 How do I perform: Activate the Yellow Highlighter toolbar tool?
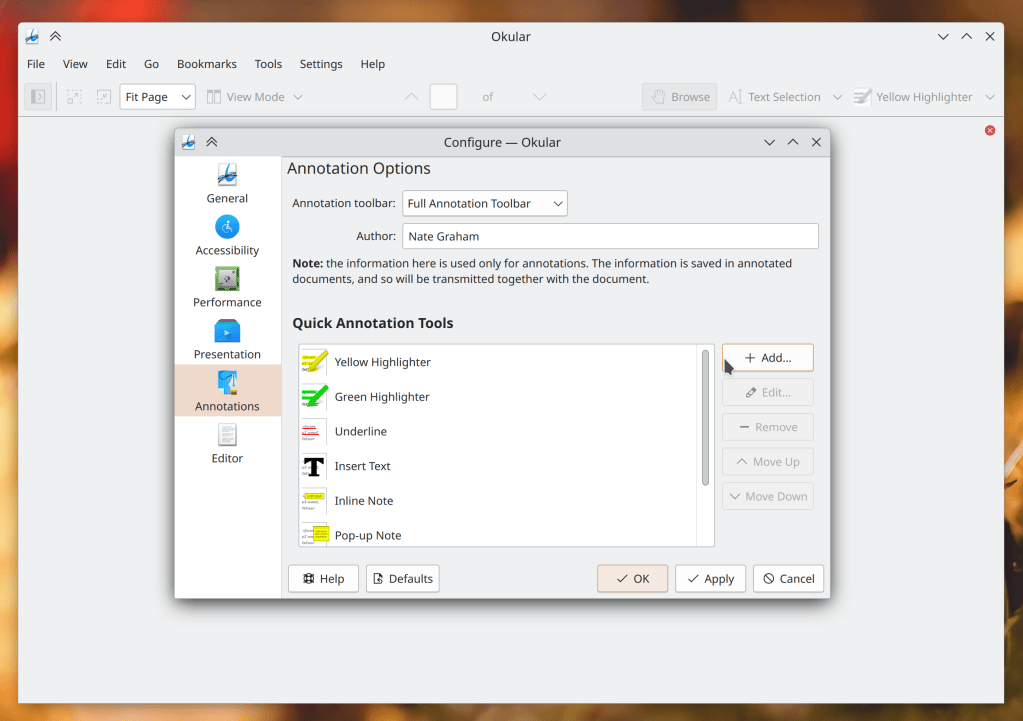(913, 97)
